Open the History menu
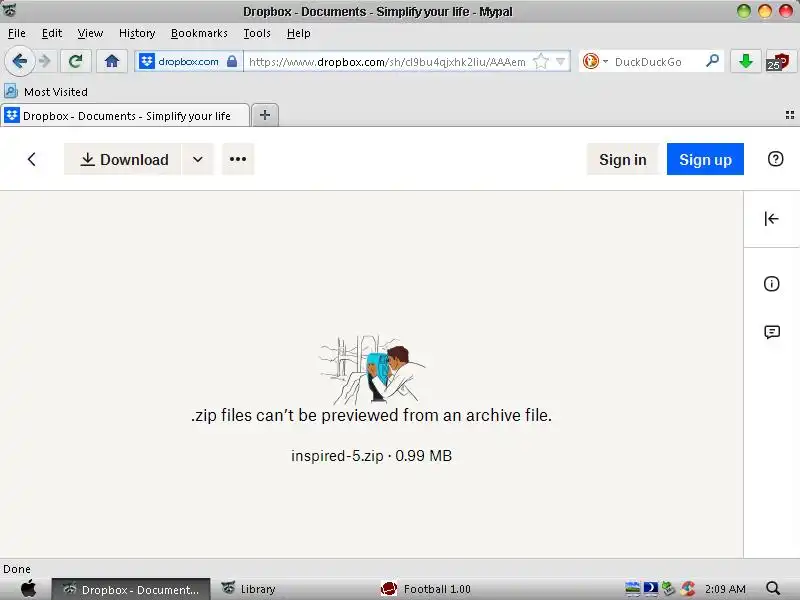Viewport: 800px width, 600px height. pos(137,33)
